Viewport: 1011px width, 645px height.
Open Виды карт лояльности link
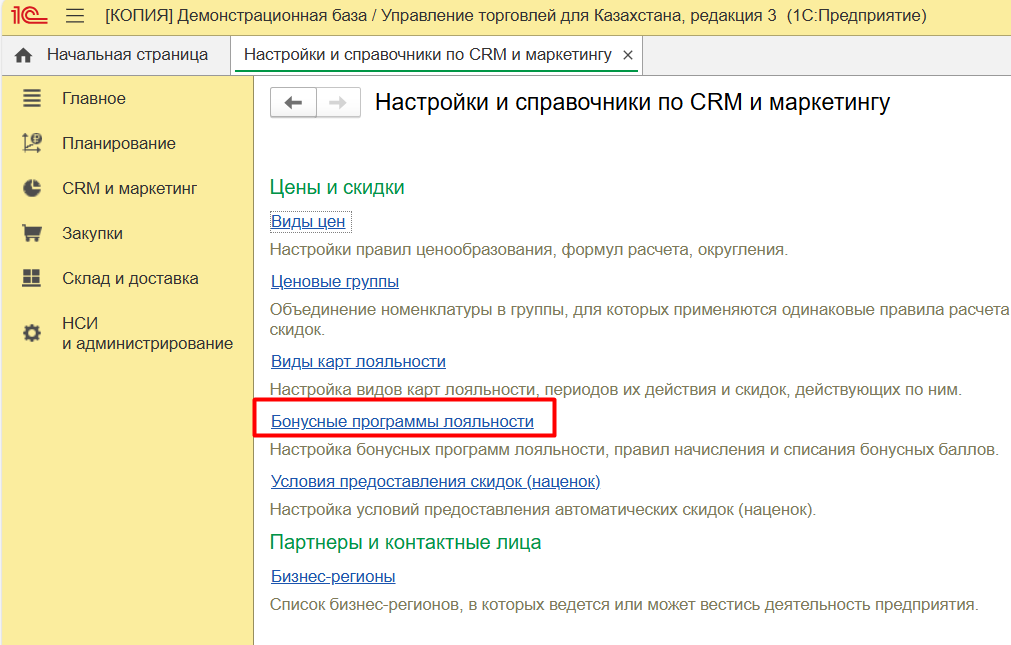[x=358, y=362]
